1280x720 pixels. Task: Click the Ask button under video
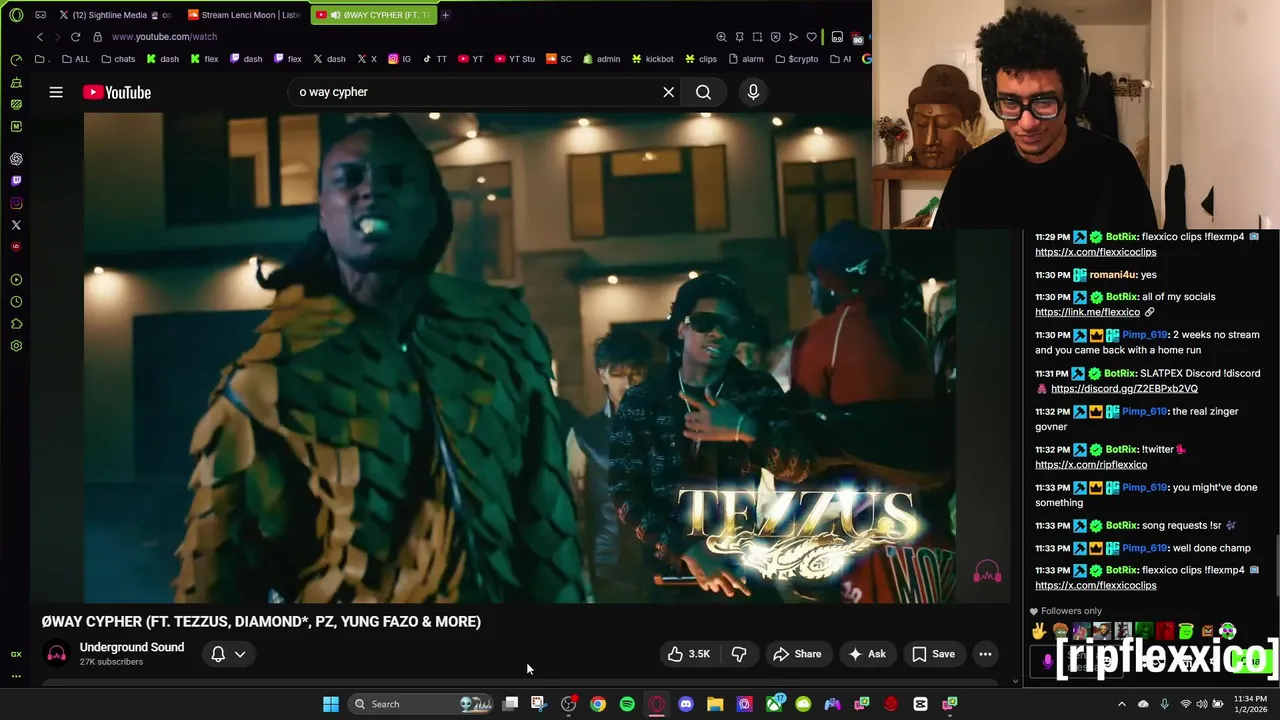(867, 654)
